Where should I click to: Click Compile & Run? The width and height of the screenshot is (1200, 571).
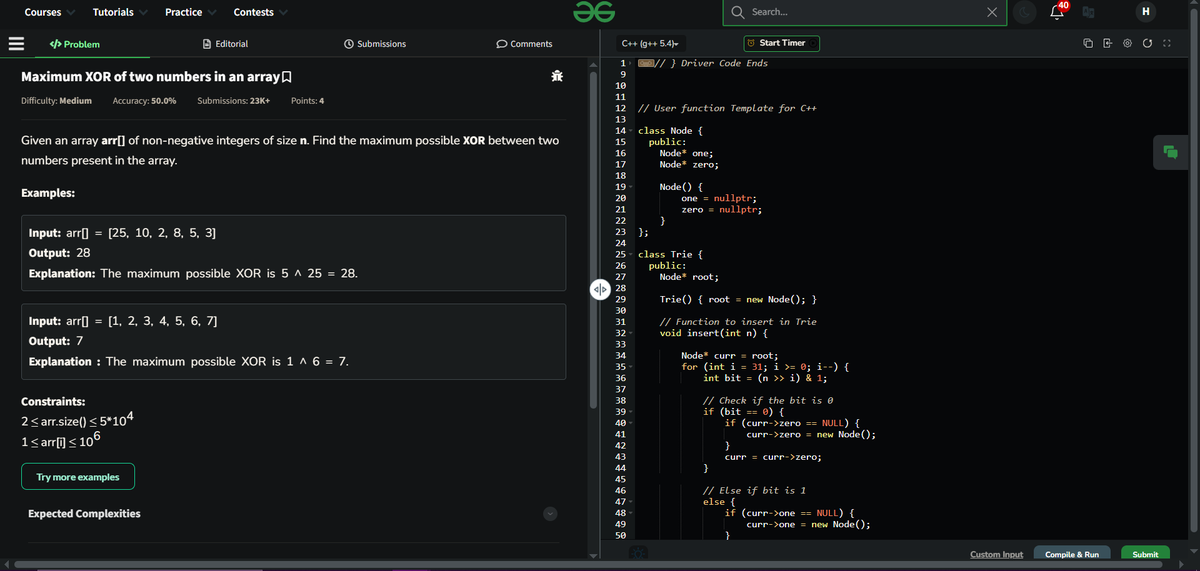coord(1072,554)
